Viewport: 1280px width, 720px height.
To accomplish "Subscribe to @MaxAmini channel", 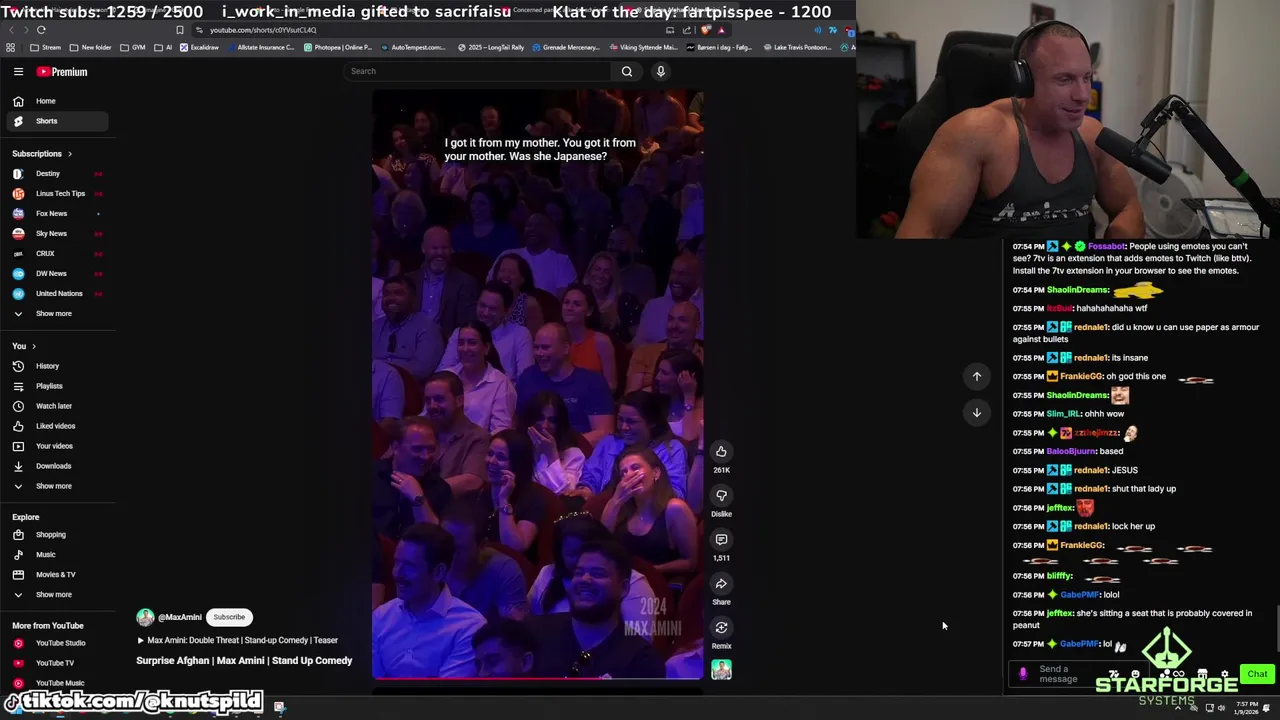I will (x=229, y=617).
